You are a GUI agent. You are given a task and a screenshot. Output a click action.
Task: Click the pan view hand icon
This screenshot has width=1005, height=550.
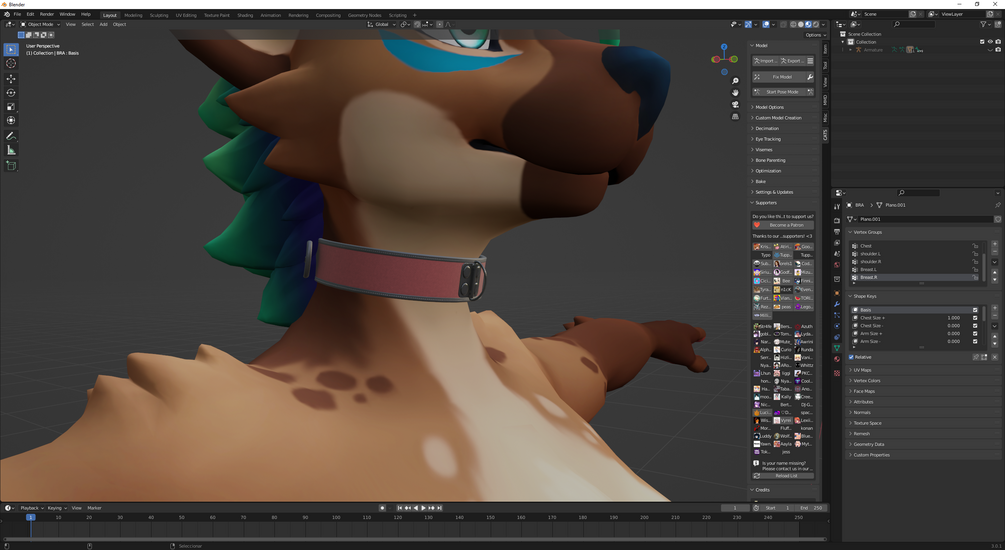[735, 92]
